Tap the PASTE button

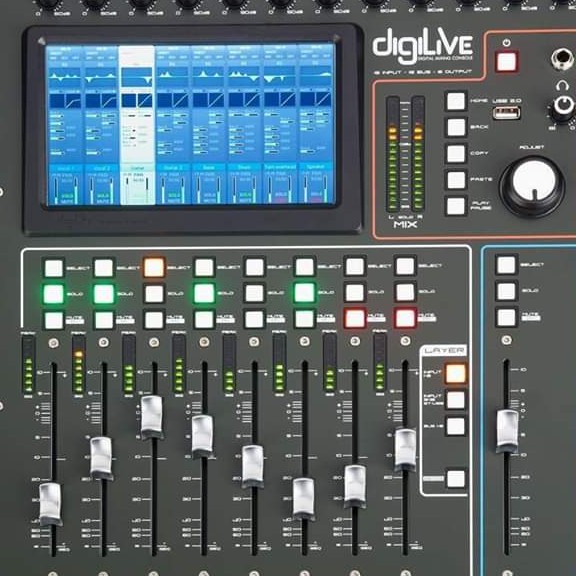tap(456, 180)
